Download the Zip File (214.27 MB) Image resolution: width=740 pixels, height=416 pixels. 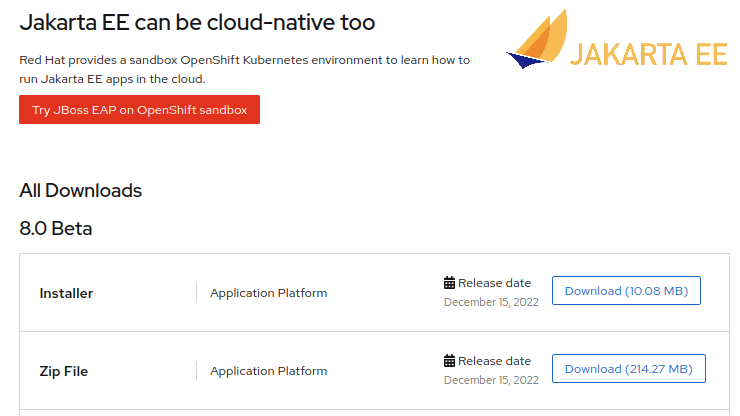tap(629, 368)
